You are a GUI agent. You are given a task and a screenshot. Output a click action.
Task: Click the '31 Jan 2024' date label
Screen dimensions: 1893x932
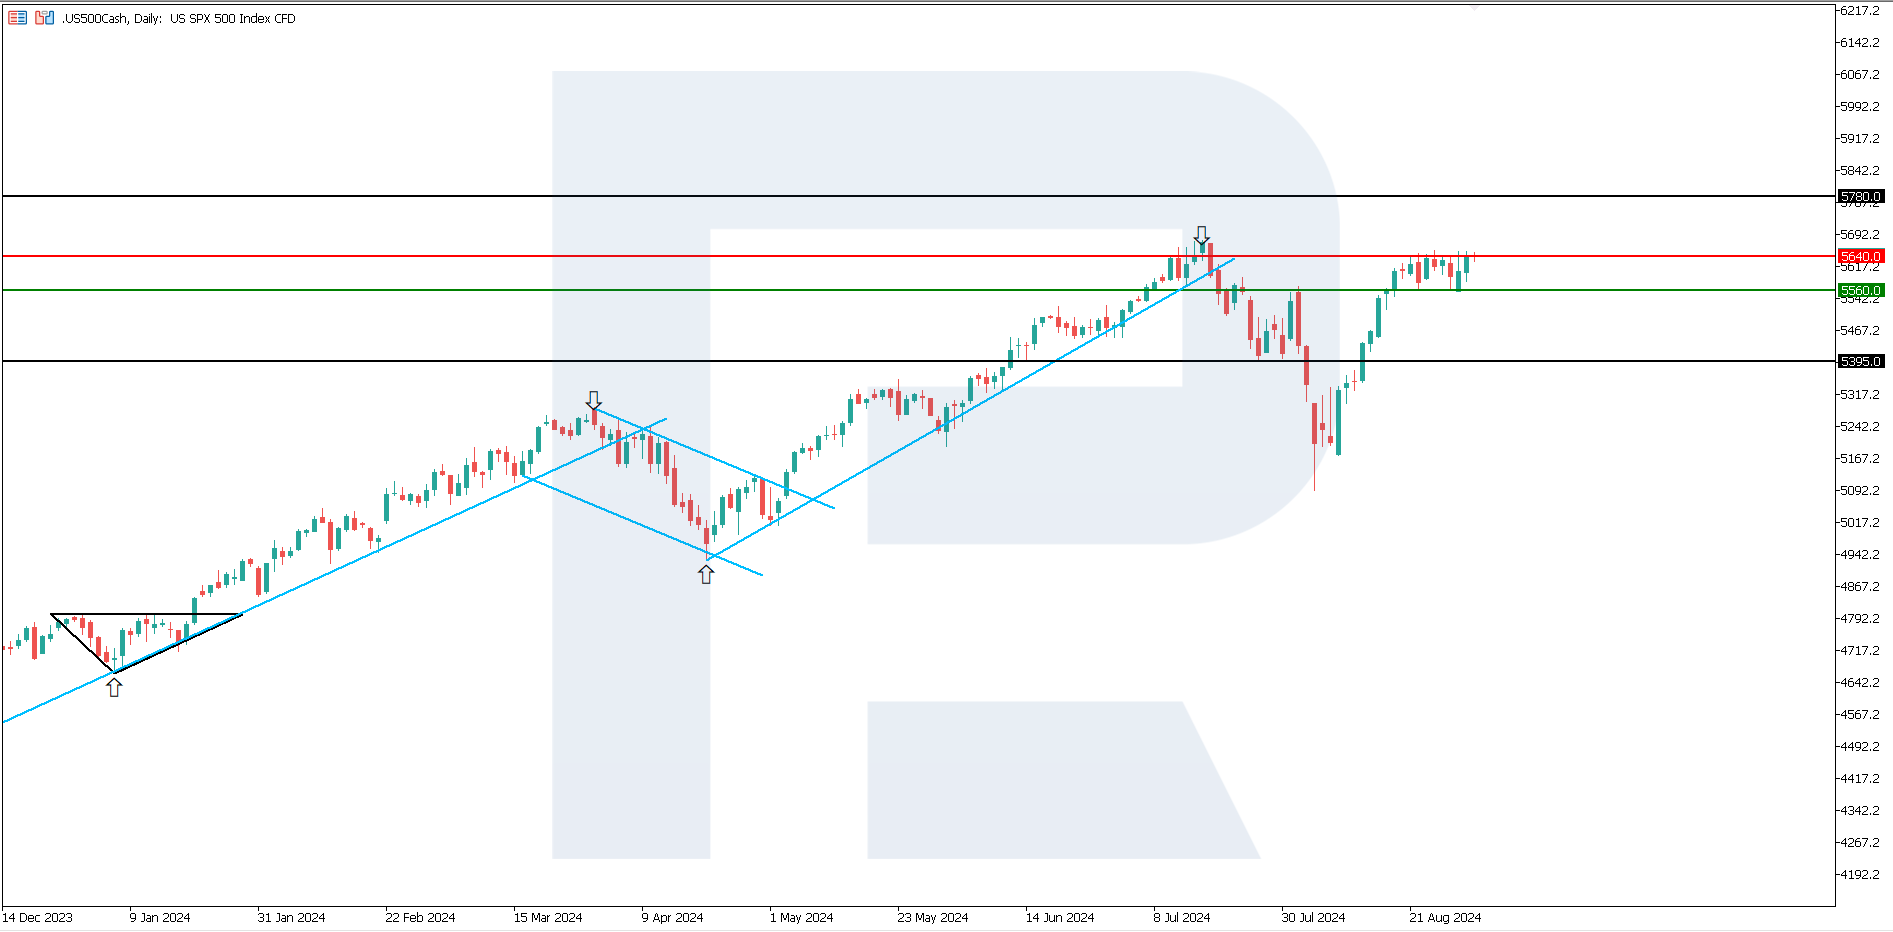click(291, 918)
